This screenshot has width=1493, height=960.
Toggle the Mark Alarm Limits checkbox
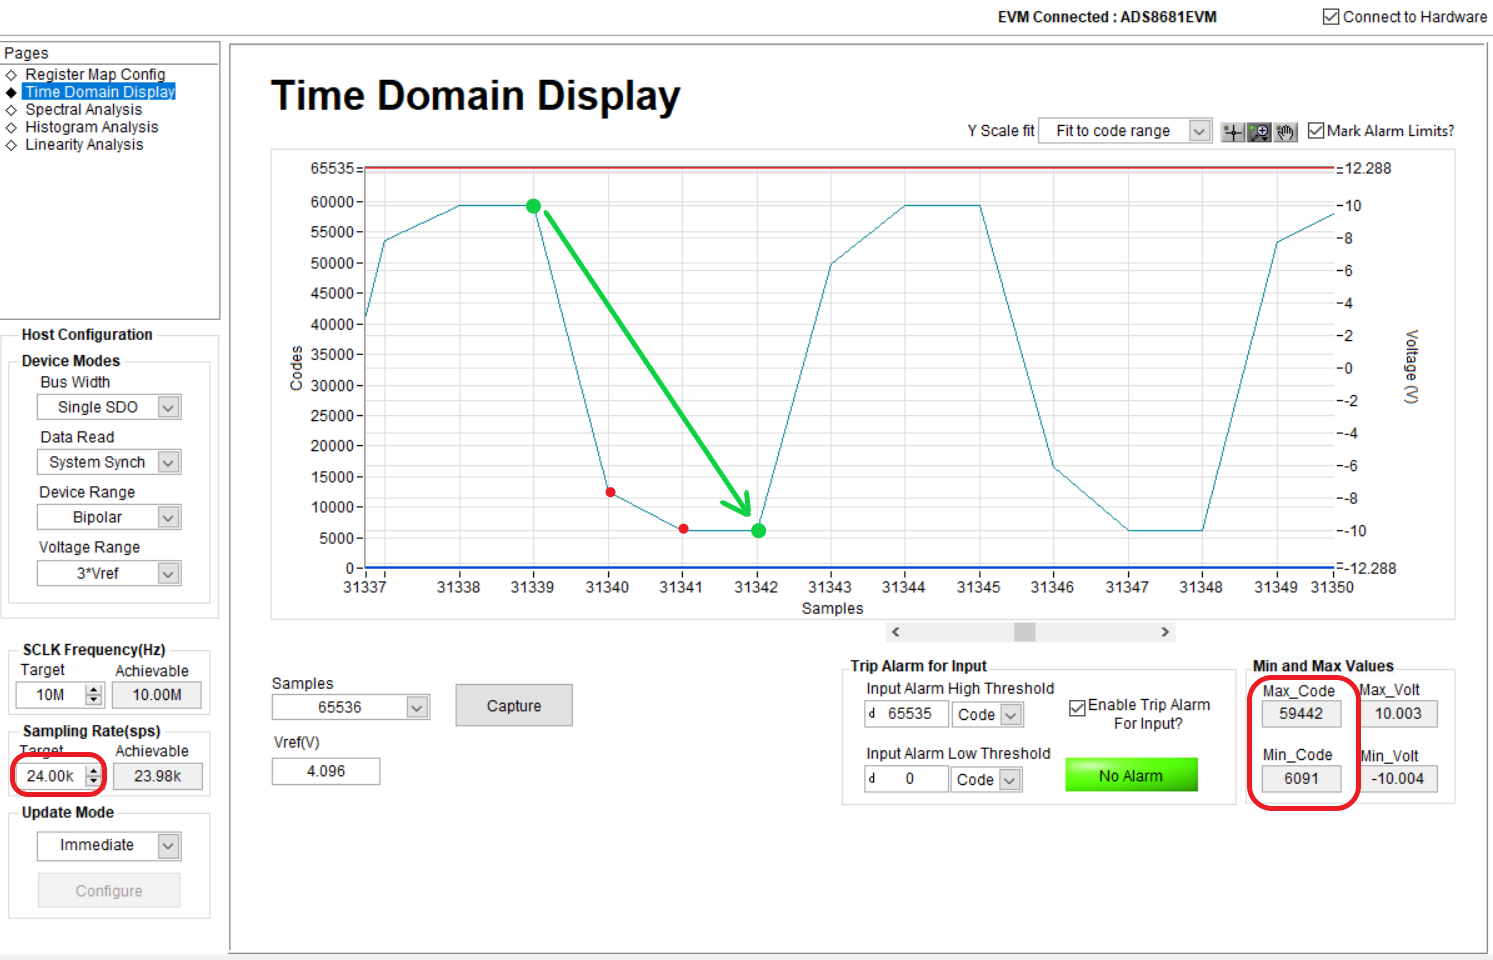click(1317, 130)
